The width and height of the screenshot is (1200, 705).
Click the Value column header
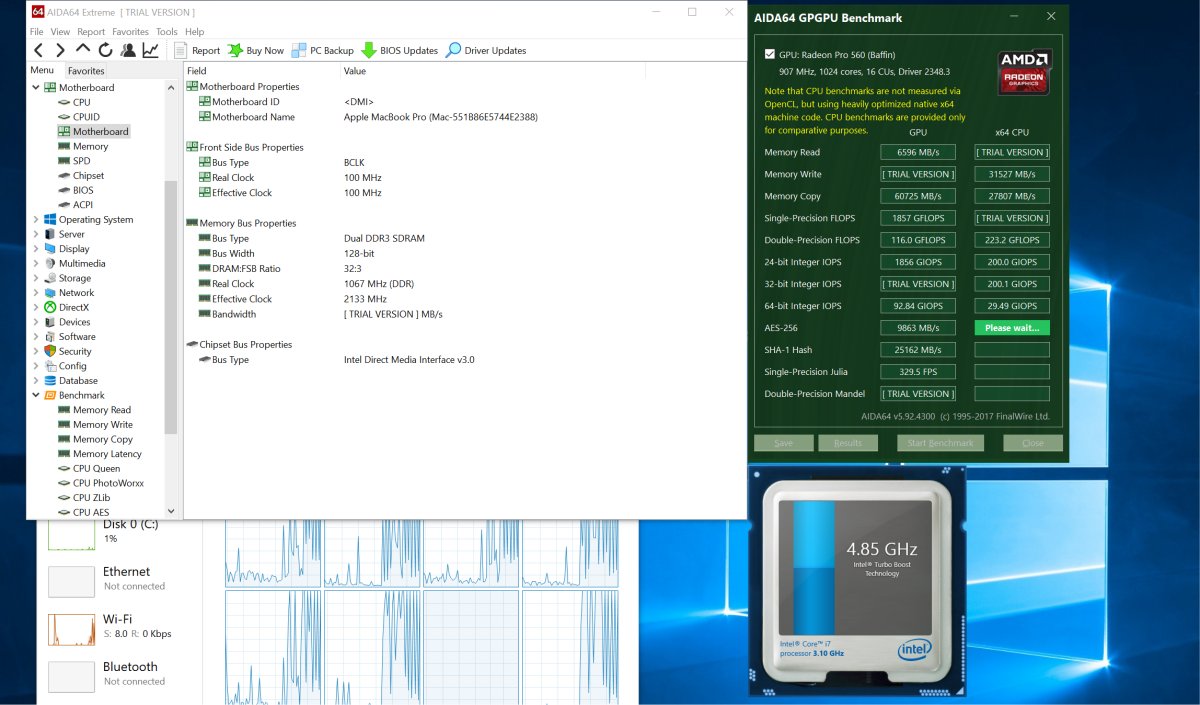(x=493, y=71)
